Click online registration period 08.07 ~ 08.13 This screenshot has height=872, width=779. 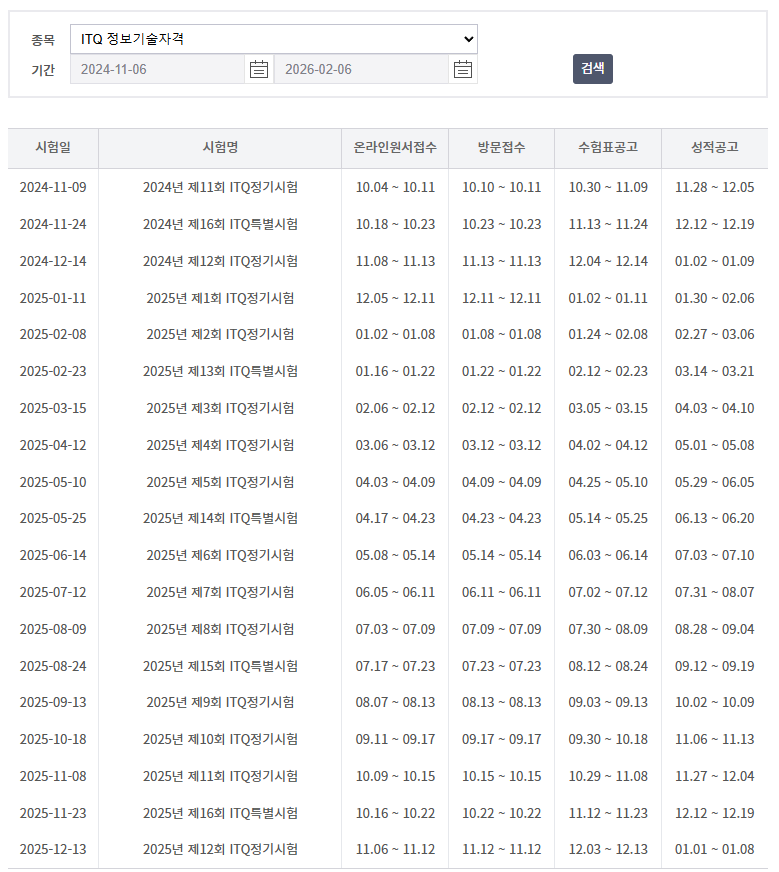click(x=395, y=702)
